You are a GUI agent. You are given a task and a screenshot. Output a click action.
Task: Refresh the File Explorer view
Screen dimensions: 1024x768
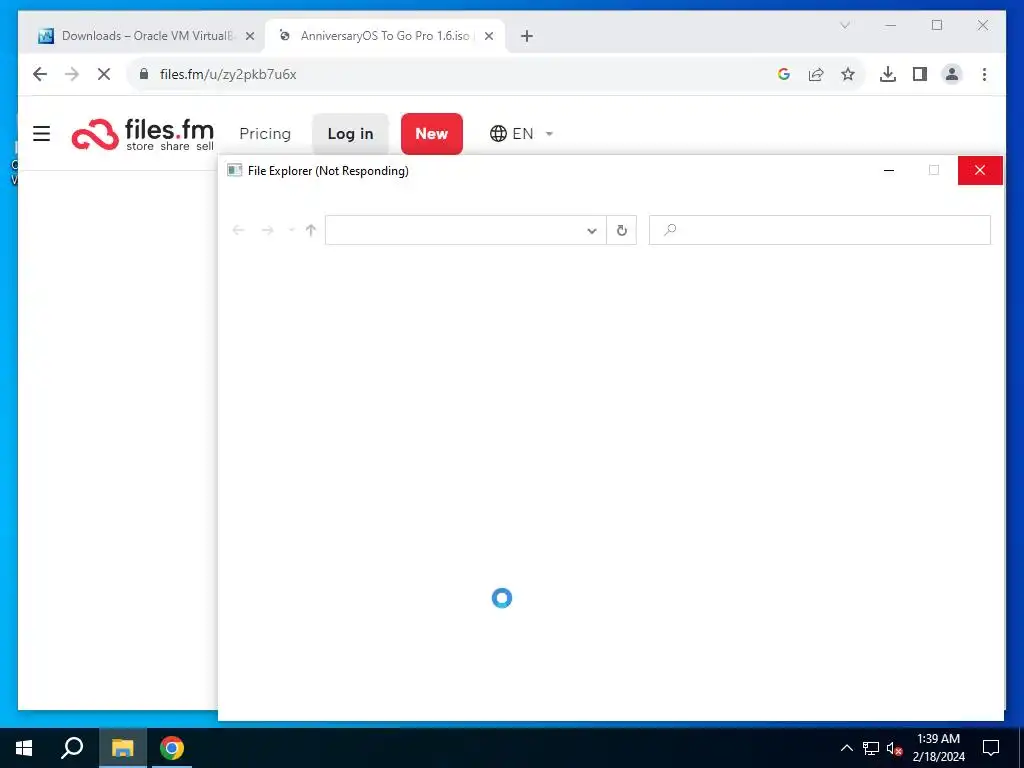(x=622, y=230)
